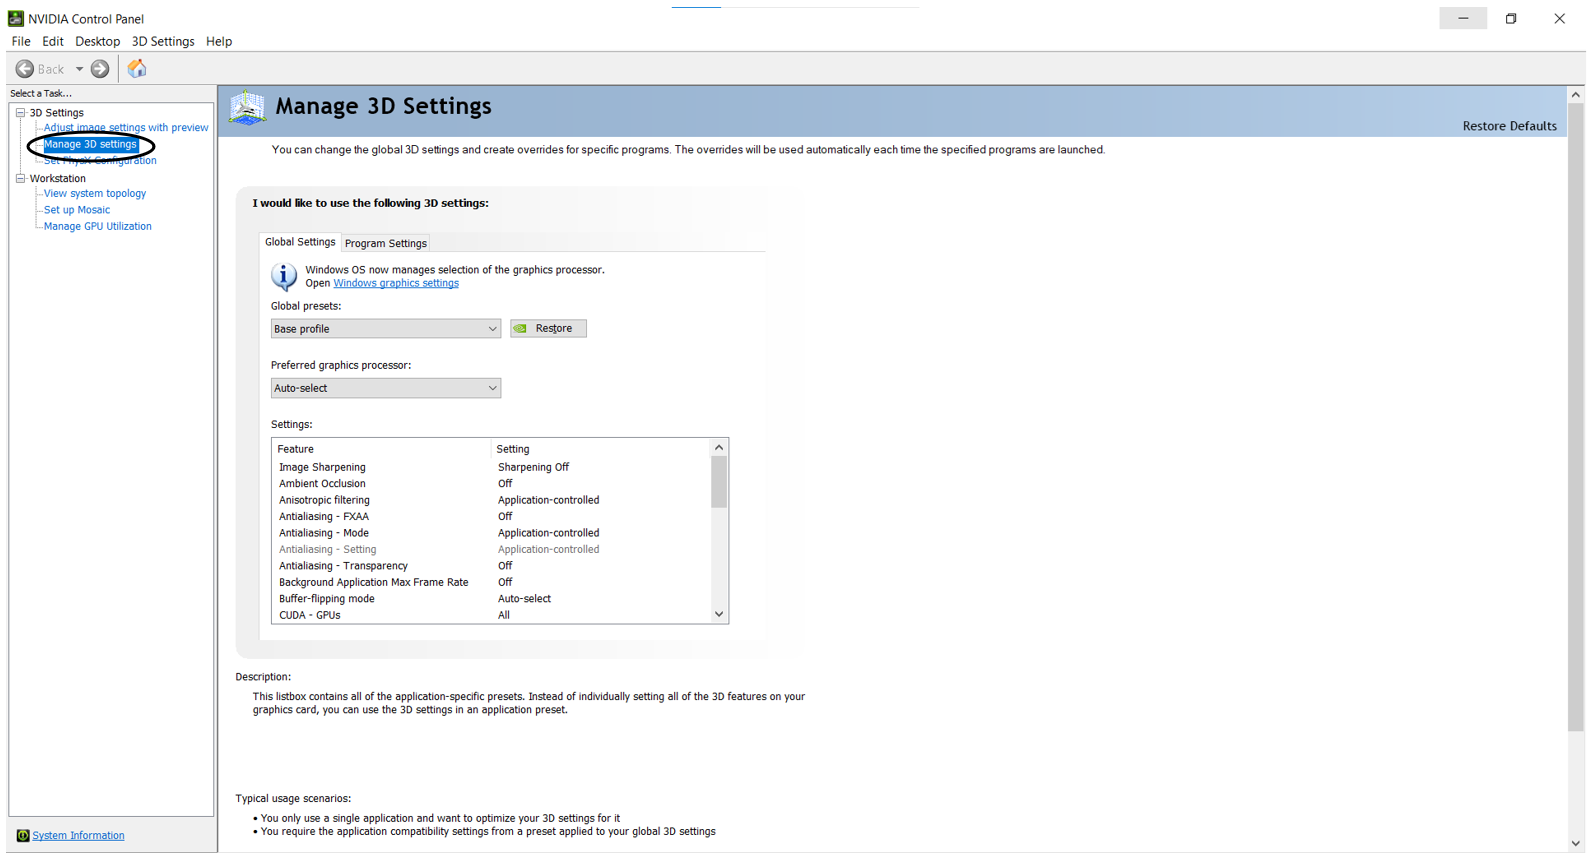Click Restore Defaults in the header
This screenshot has width=1595, height=859.
tap(1508, 126)
